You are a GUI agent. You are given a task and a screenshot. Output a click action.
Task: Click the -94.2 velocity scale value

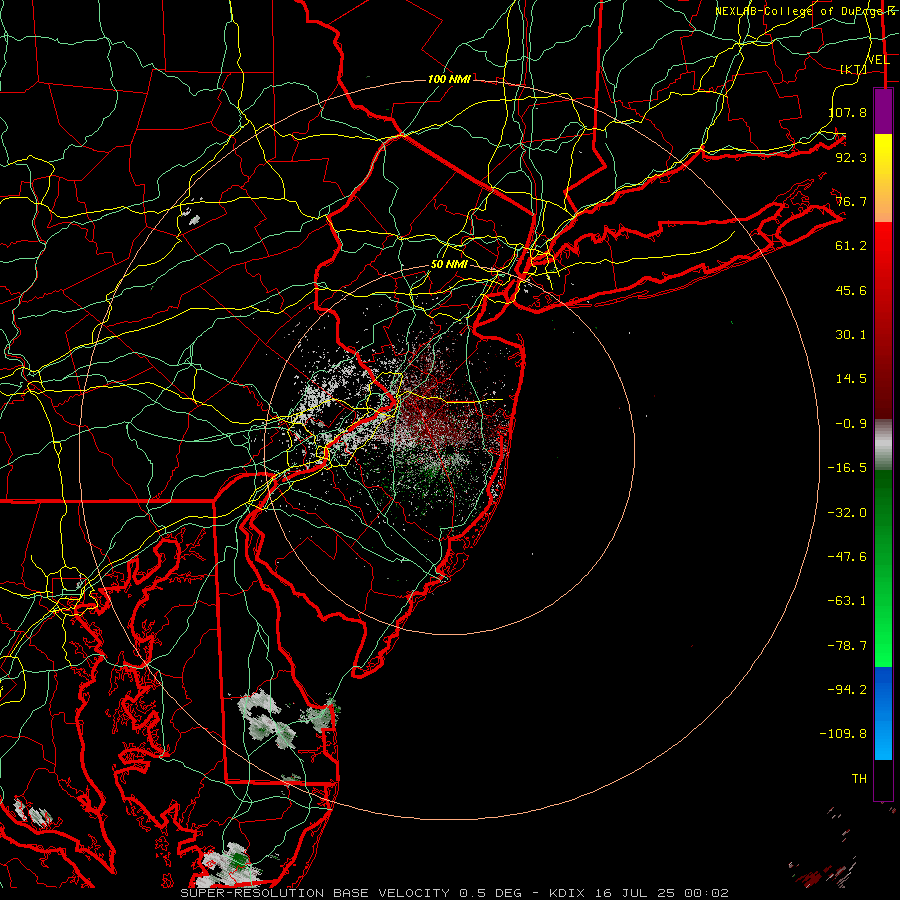(847, 690)
